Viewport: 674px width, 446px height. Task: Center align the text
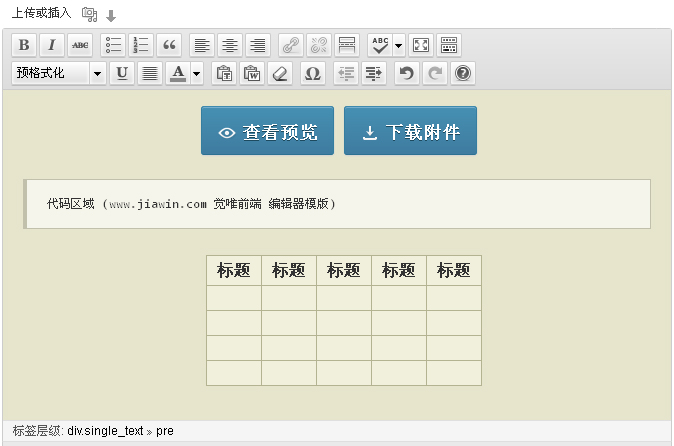coord(230,45)
